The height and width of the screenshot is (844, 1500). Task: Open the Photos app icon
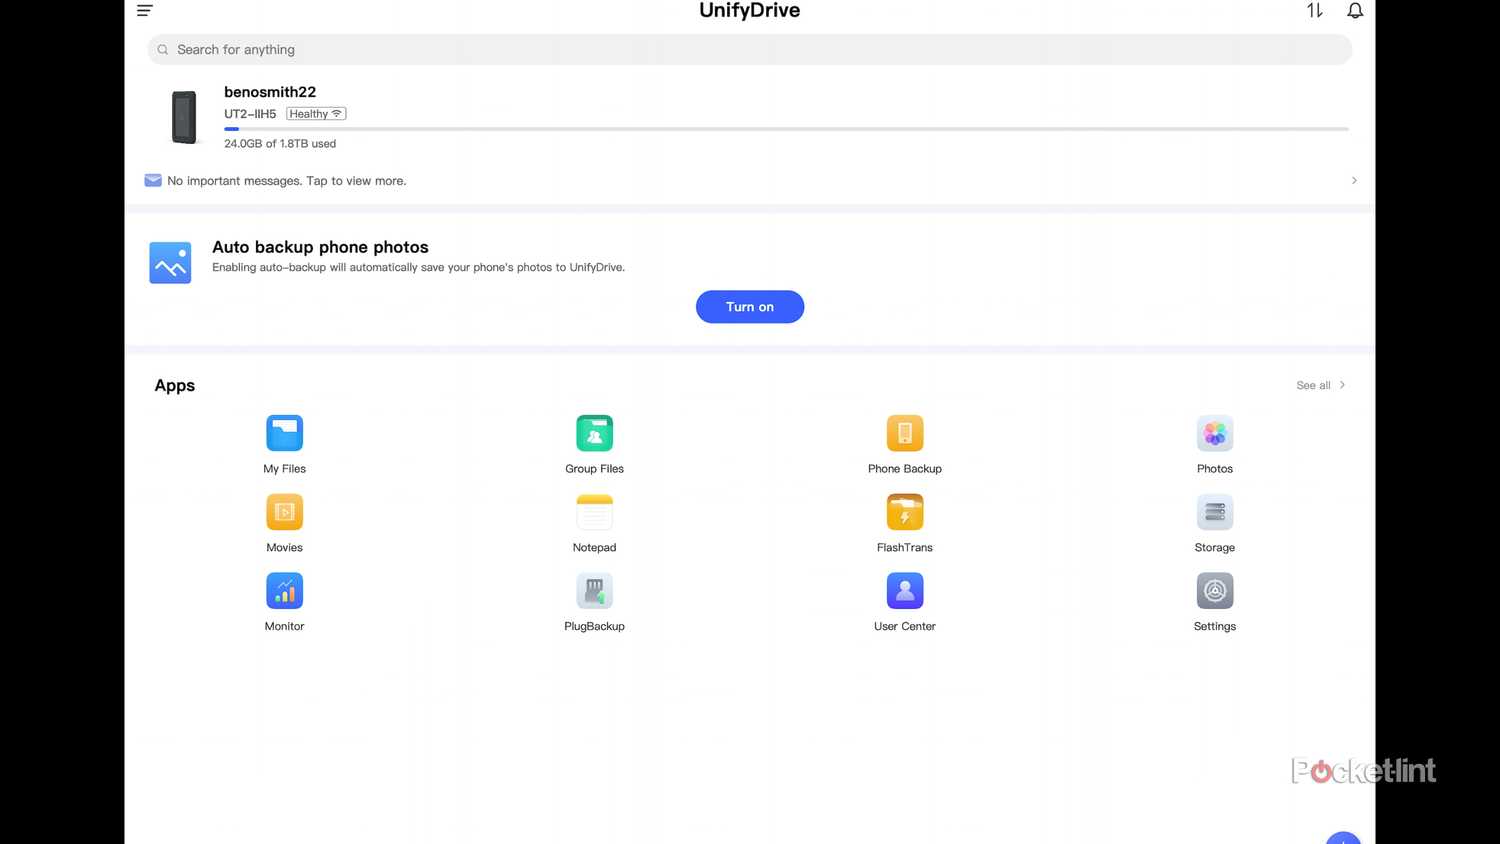pos(1214,434)
